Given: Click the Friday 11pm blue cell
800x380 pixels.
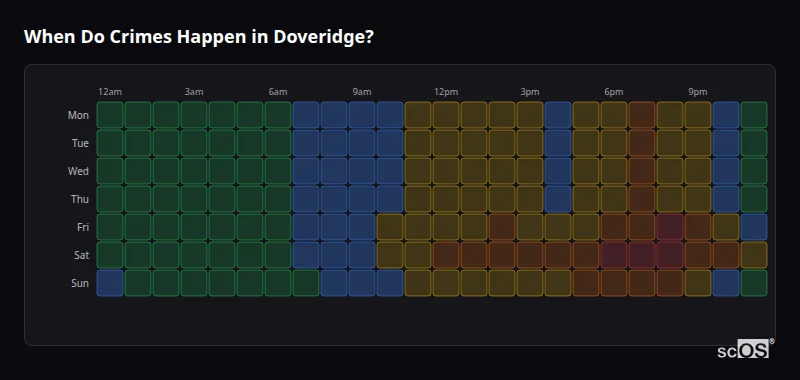Looking at the screenshot, I should (x=754, y=227).
